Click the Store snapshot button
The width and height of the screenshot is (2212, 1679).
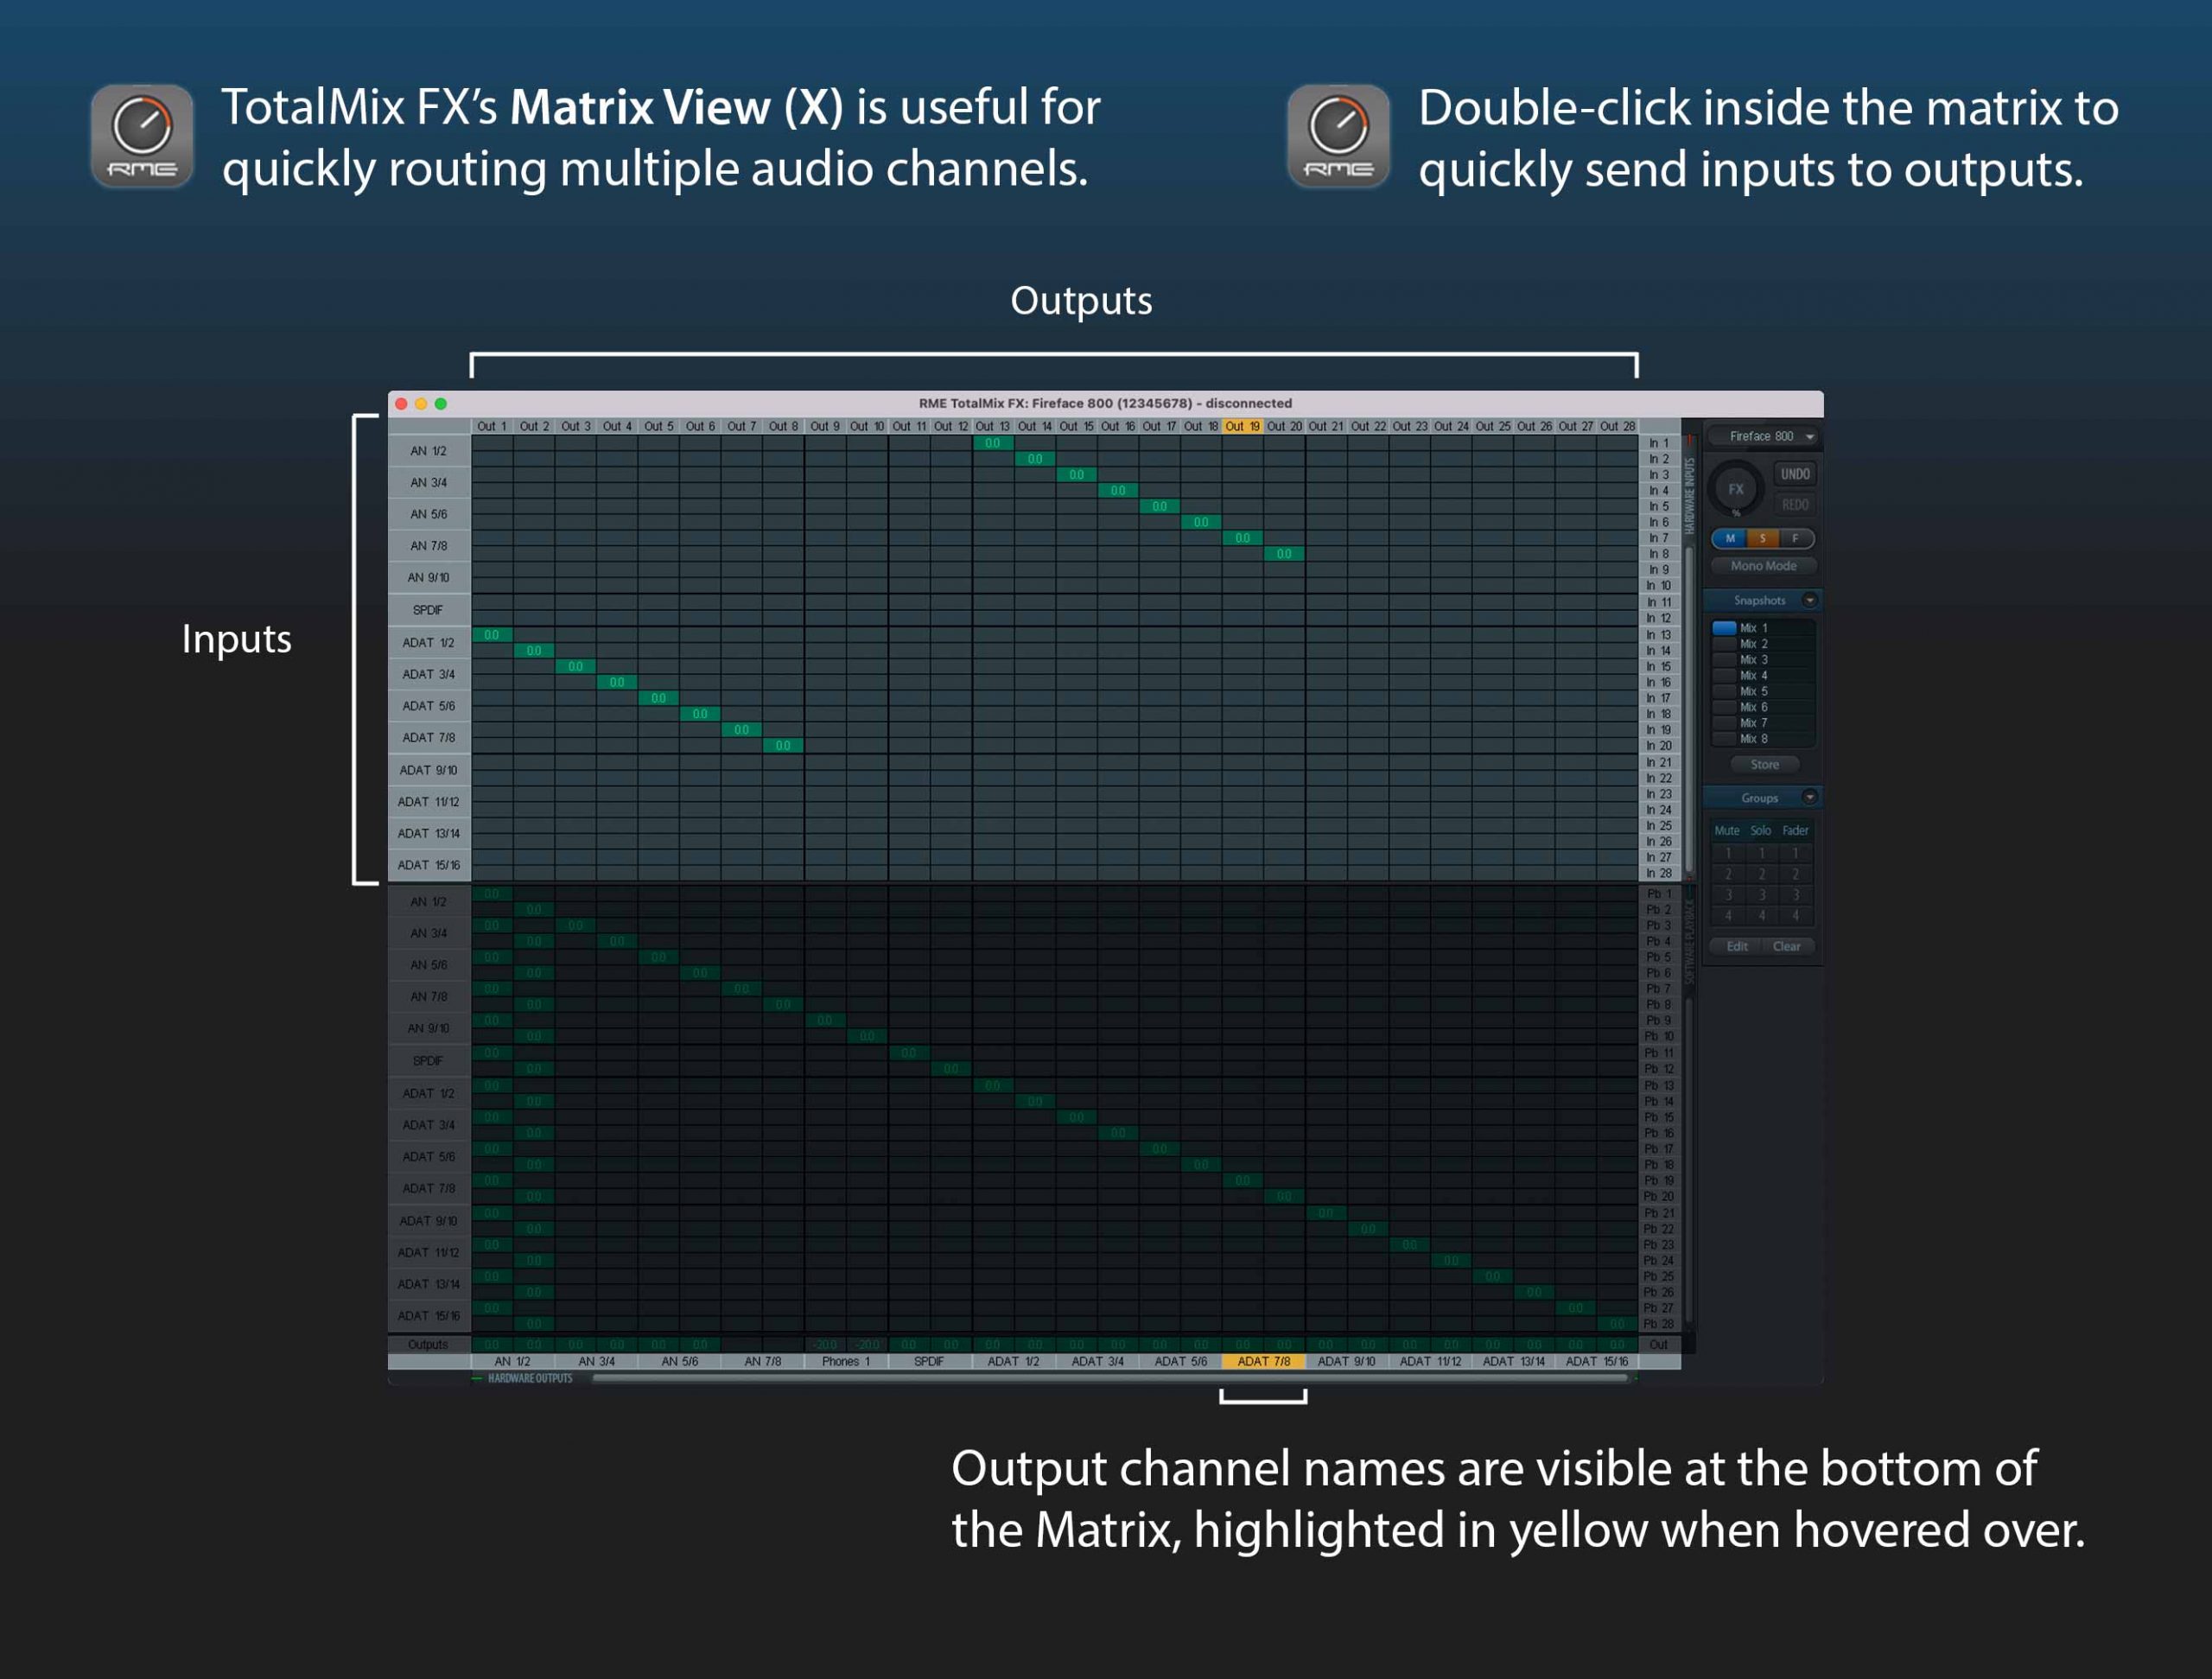[x=1764, y=765]
